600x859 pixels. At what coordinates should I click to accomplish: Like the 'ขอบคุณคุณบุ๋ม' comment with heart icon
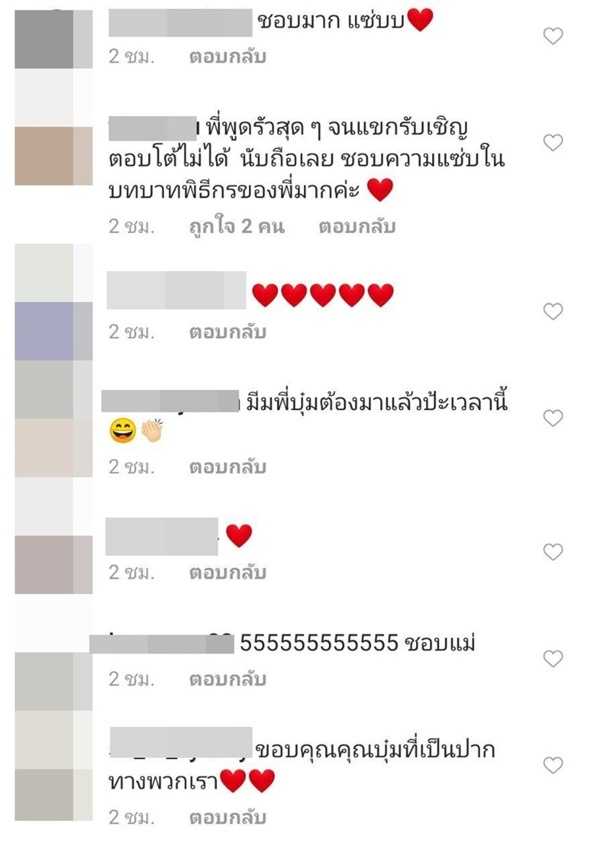pyautogui.click(x=553, y=765)
